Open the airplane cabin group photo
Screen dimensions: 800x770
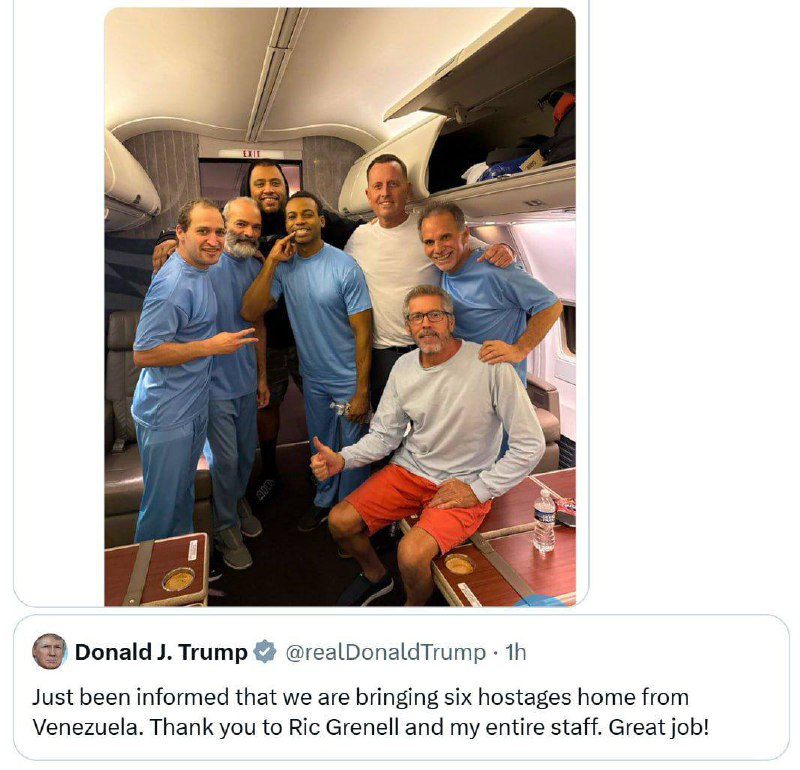click(340, 307)
